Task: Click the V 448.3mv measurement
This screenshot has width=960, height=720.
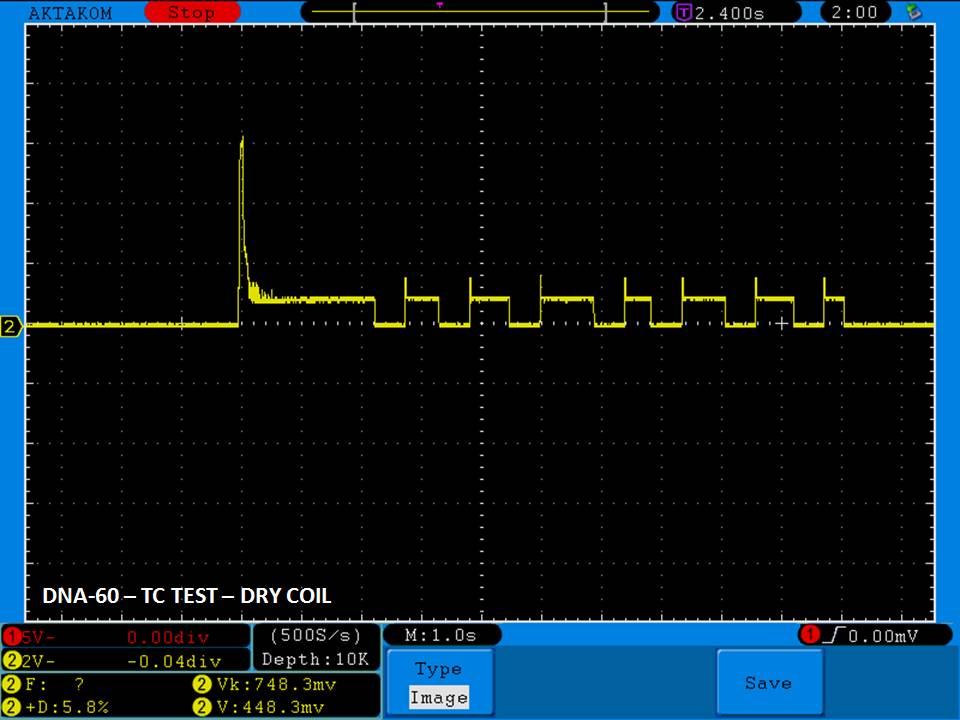Action: [265, 707]
